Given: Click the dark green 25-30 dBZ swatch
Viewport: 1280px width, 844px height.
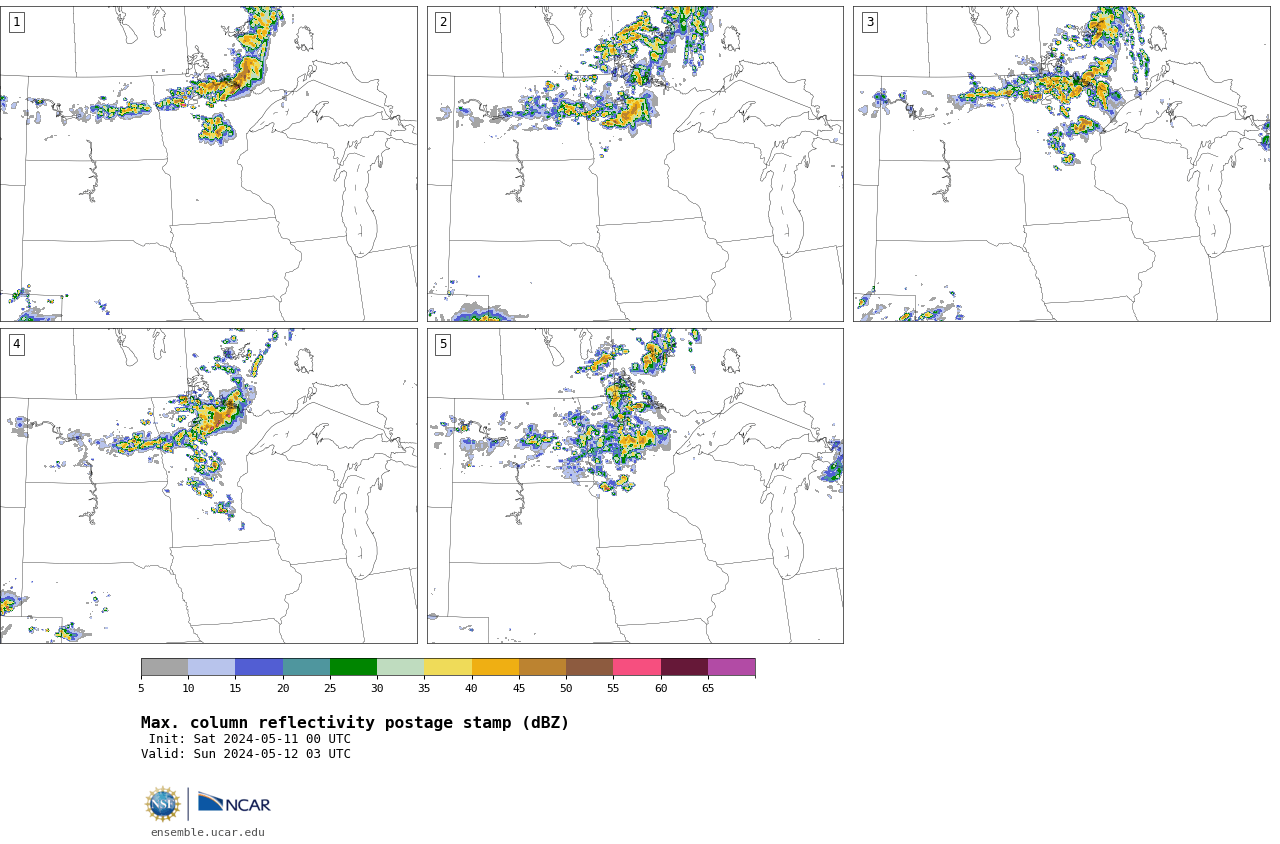Looking at the screenshot, I should 353,667.
